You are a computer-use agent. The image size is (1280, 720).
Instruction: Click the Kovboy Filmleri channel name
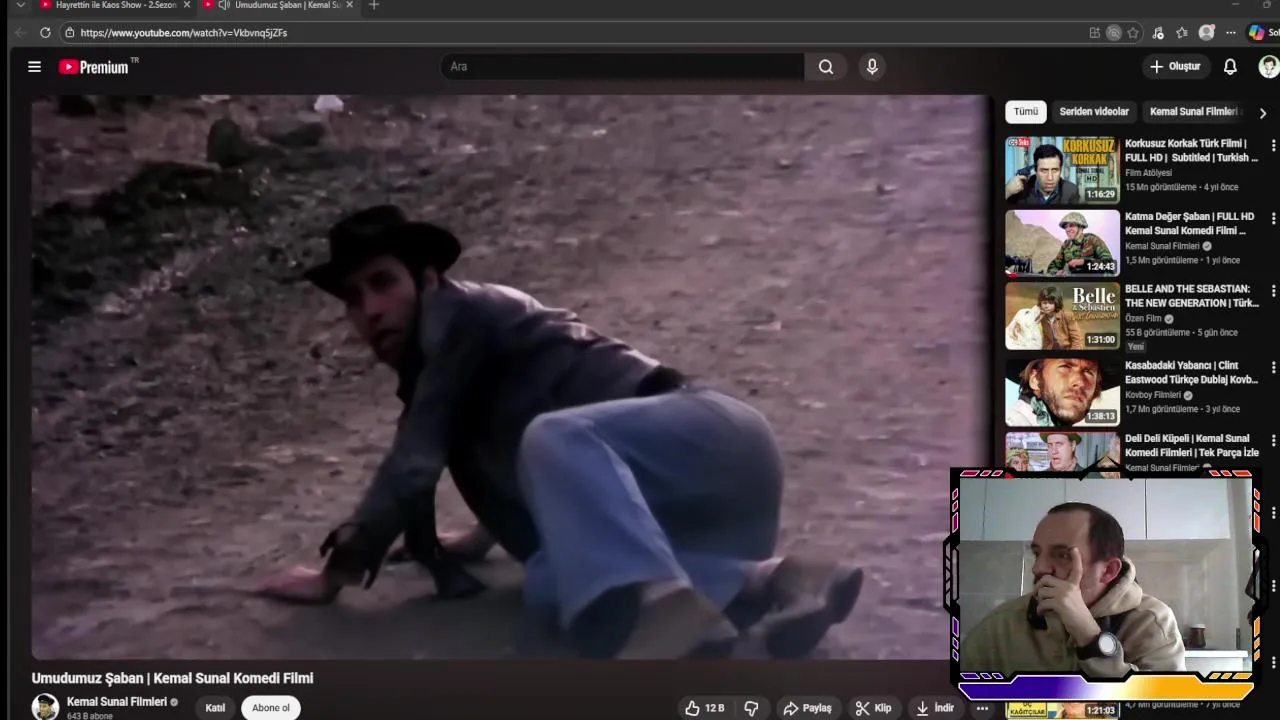pos(1152,395)
